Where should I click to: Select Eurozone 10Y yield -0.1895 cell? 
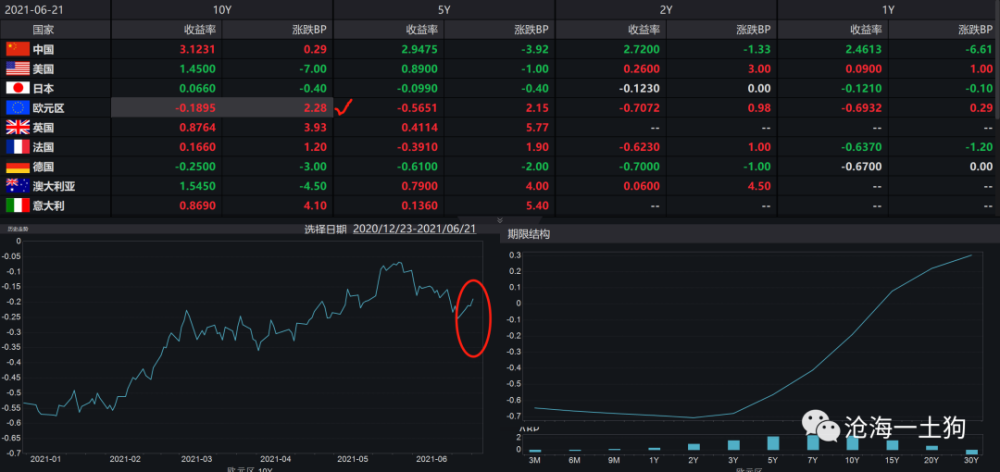tap(166, 108)
